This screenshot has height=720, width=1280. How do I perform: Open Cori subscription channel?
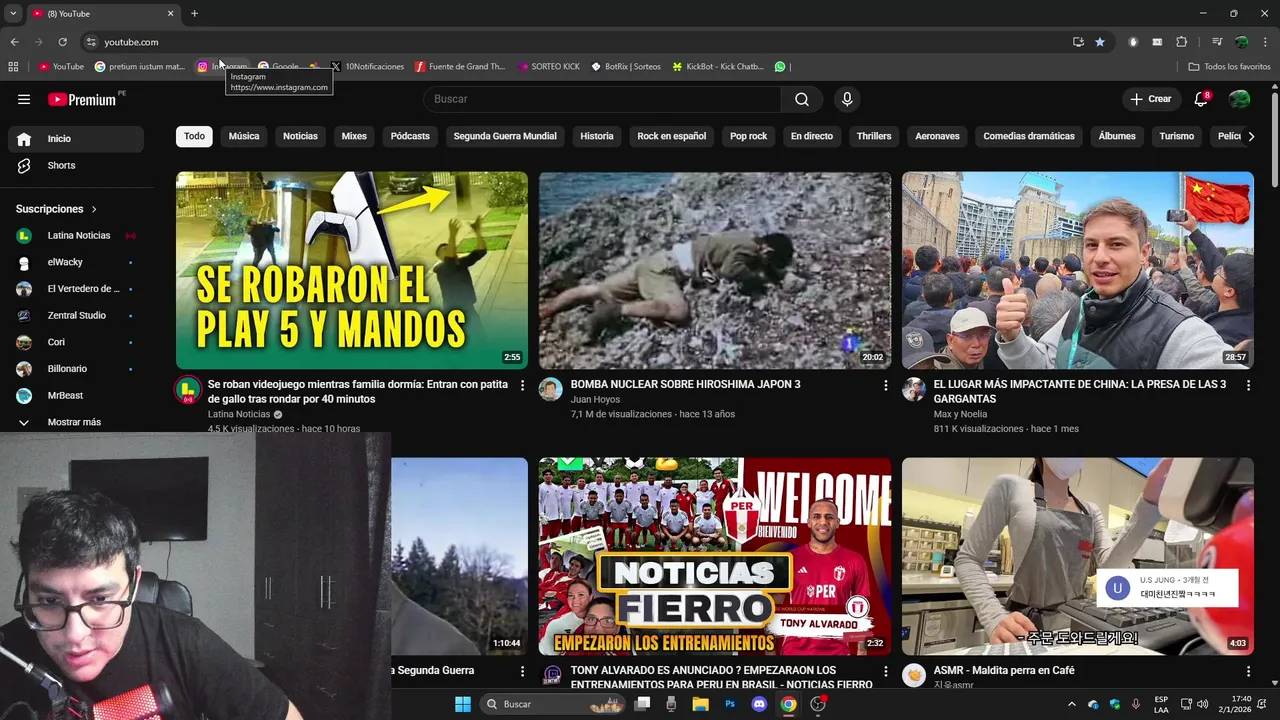point(76,342)
